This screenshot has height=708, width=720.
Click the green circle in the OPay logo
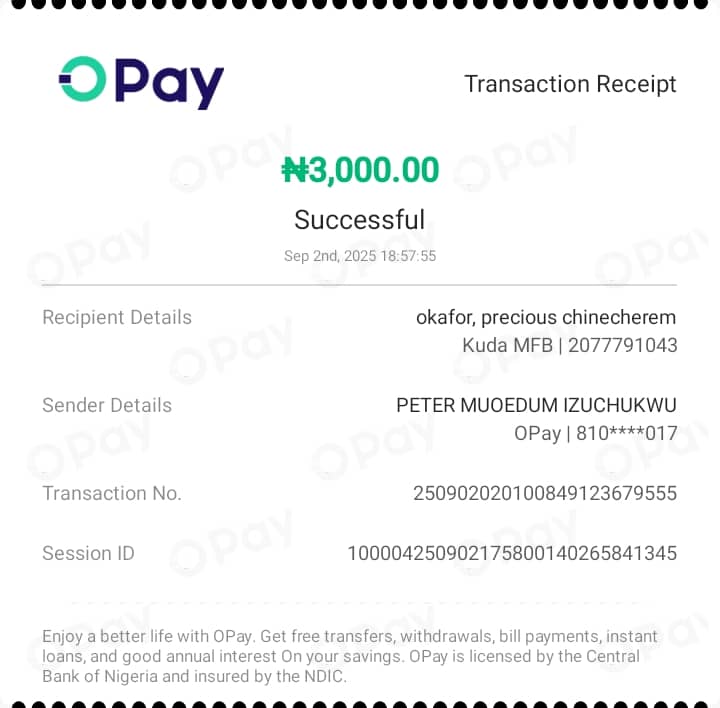pos(83,79)
